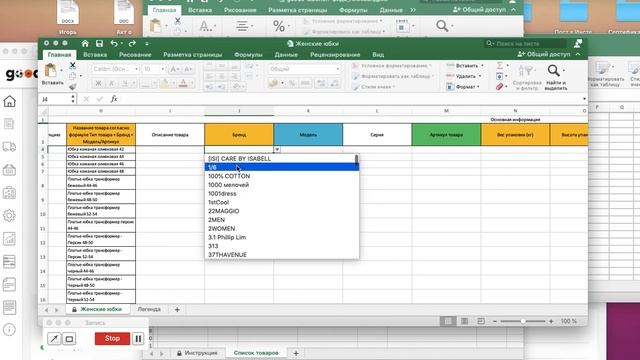Viewport: 640px width, 360px height.
Task: Switch to Normal view in status bar
Action: (x=448, y=321)
